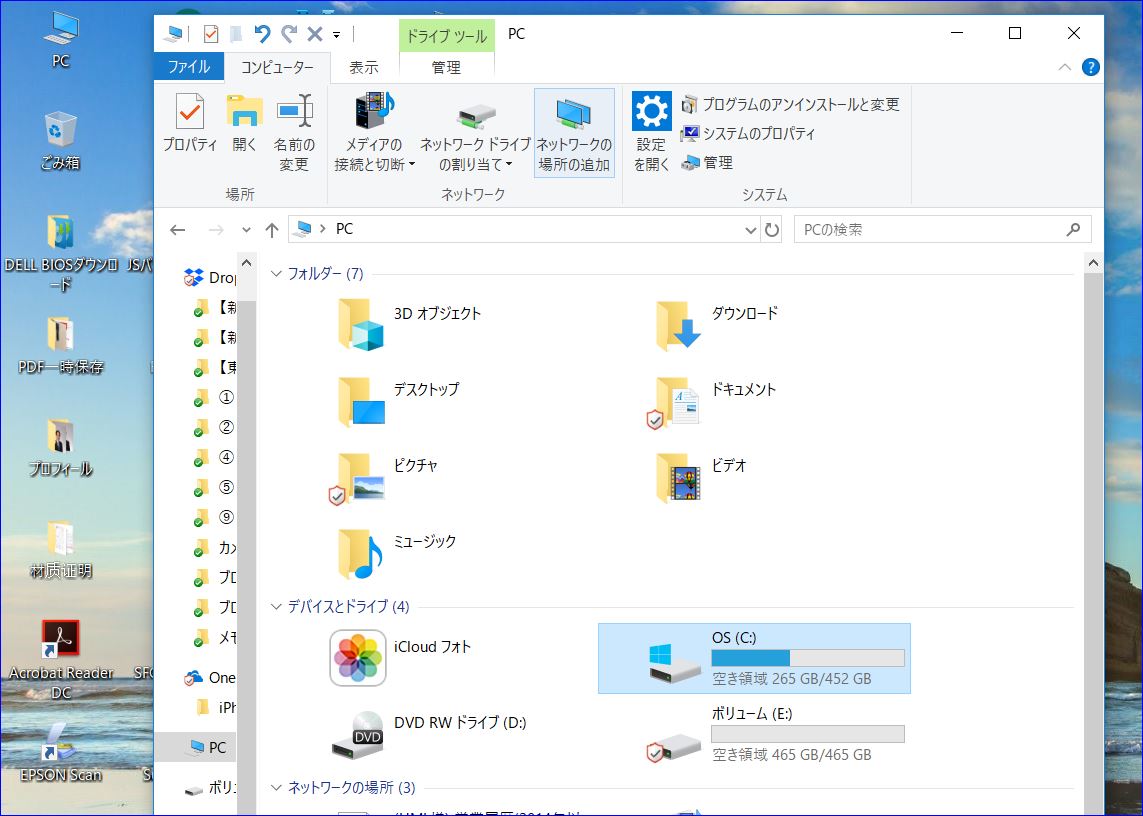The image size is (1143, 816).
Task: Collapse the デバイスとドライブ (4) group
Action: tap(276, 607)
